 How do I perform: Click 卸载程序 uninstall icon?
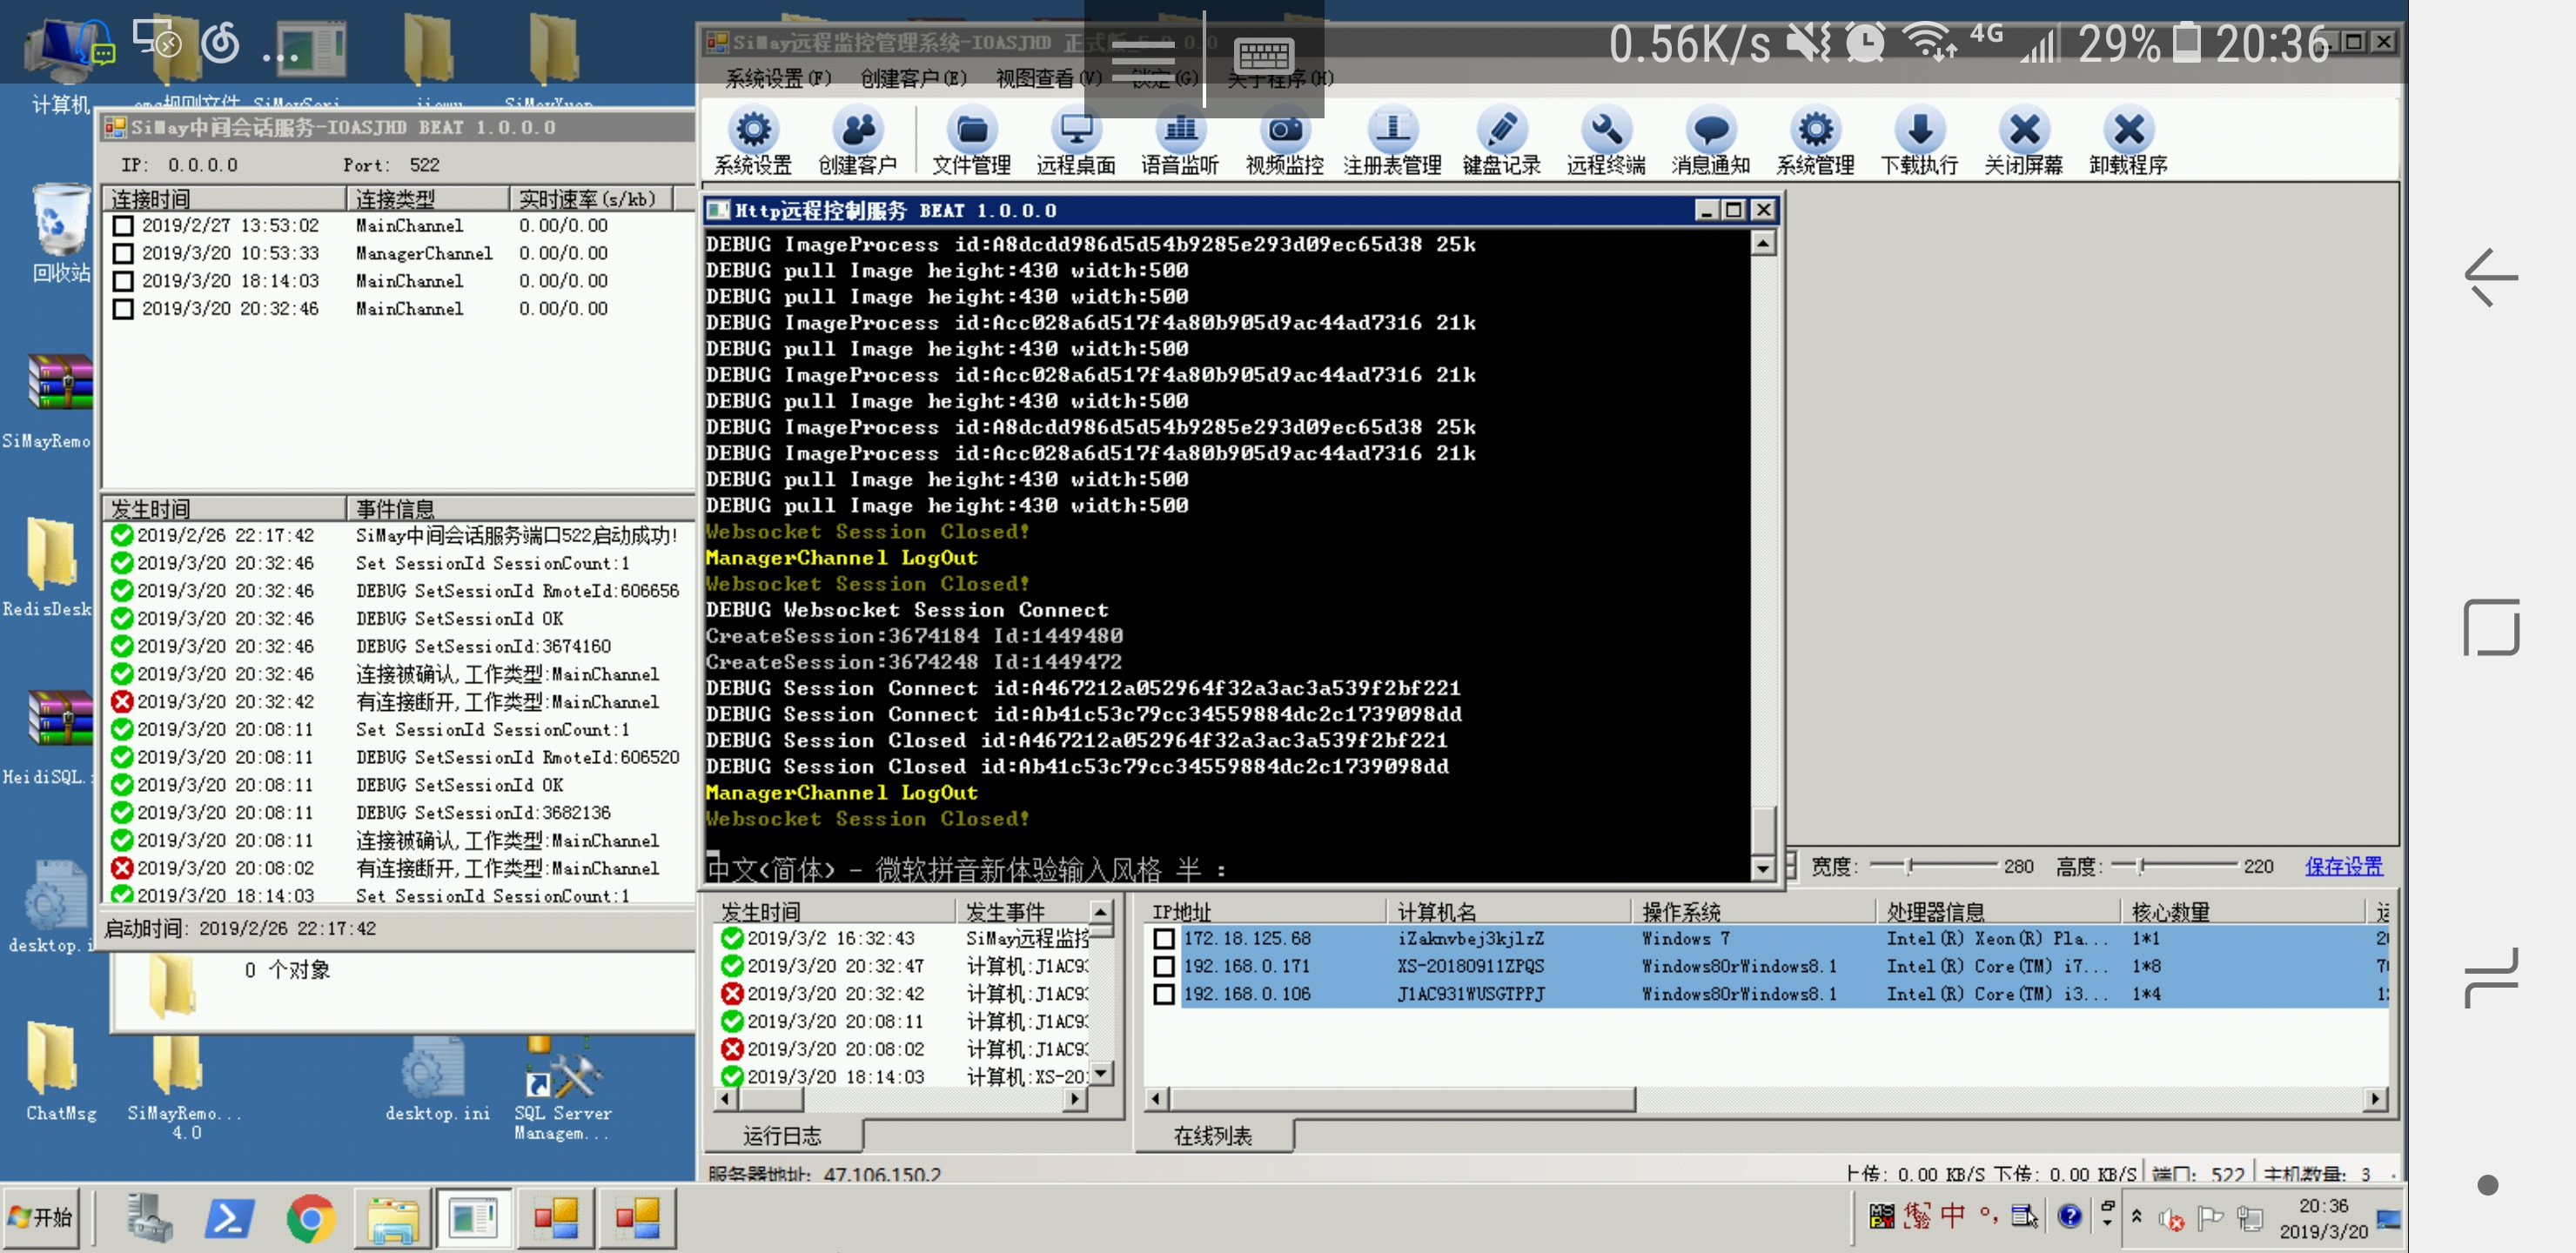click(x=2128, y=142)
